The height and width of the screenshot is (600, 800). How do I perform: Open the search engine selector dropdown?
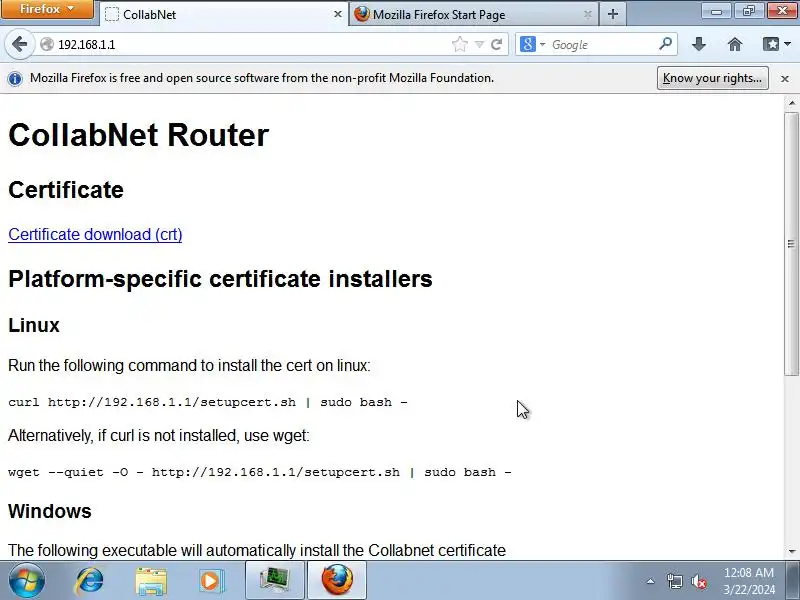point(532,44)
